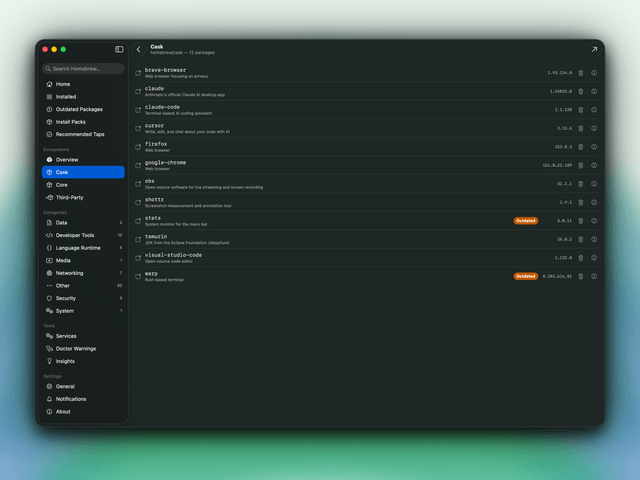The width and height of the screenshot is (640, 480).
Task: Click the Outdated badge on stats
Action: point(526,221)
